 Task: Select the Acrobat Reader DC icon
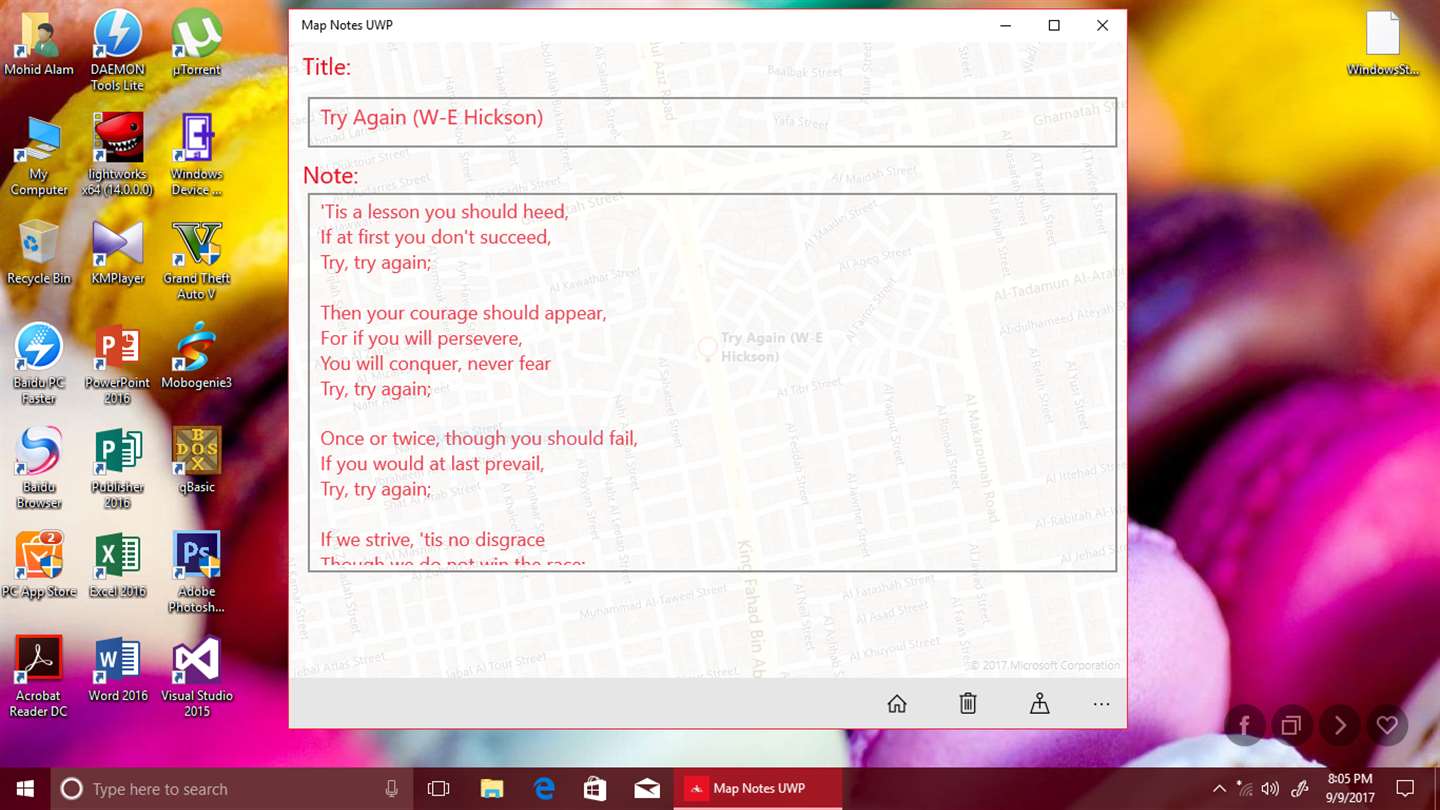(x=39, y=677)
